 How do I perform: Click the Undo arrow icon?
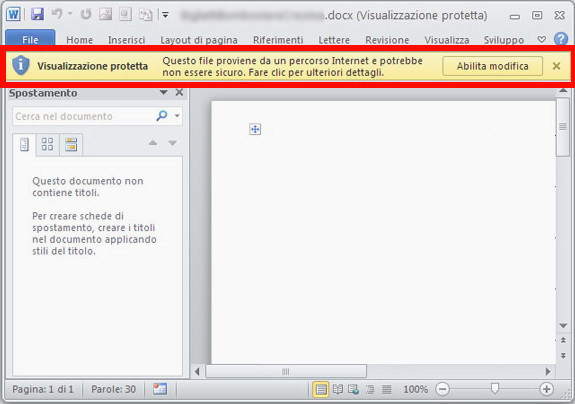tap(57, 14)
